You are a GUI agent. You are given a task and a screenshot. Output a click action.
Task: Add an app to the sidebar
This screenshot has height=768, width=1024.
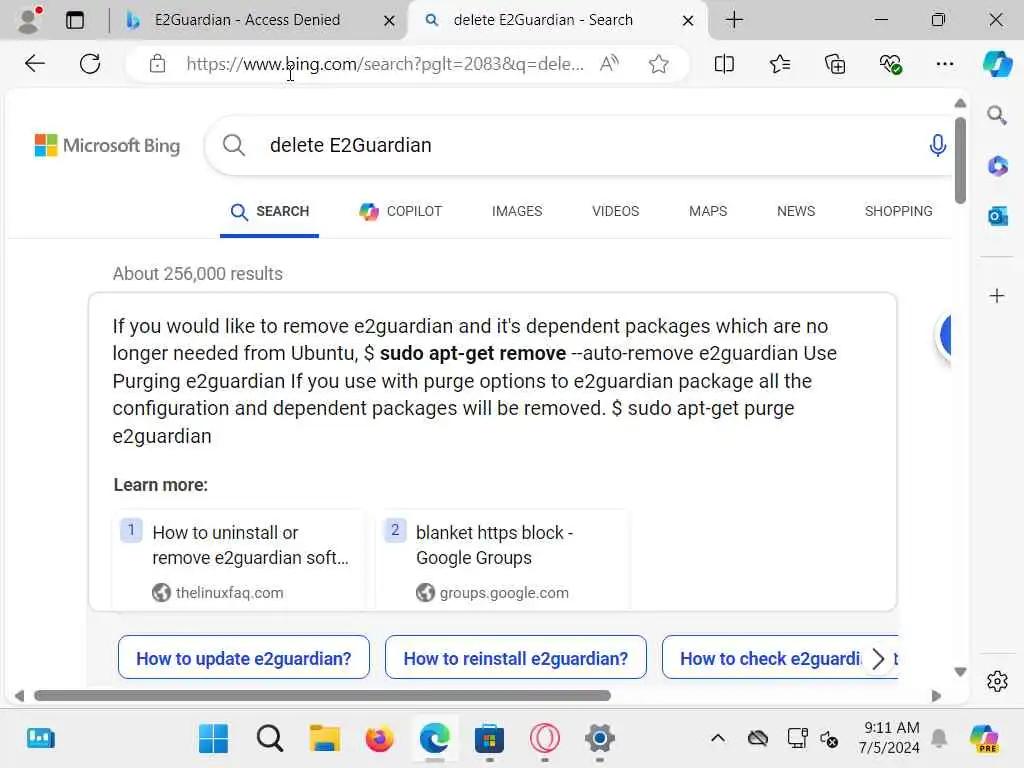(x=997, y=296)
